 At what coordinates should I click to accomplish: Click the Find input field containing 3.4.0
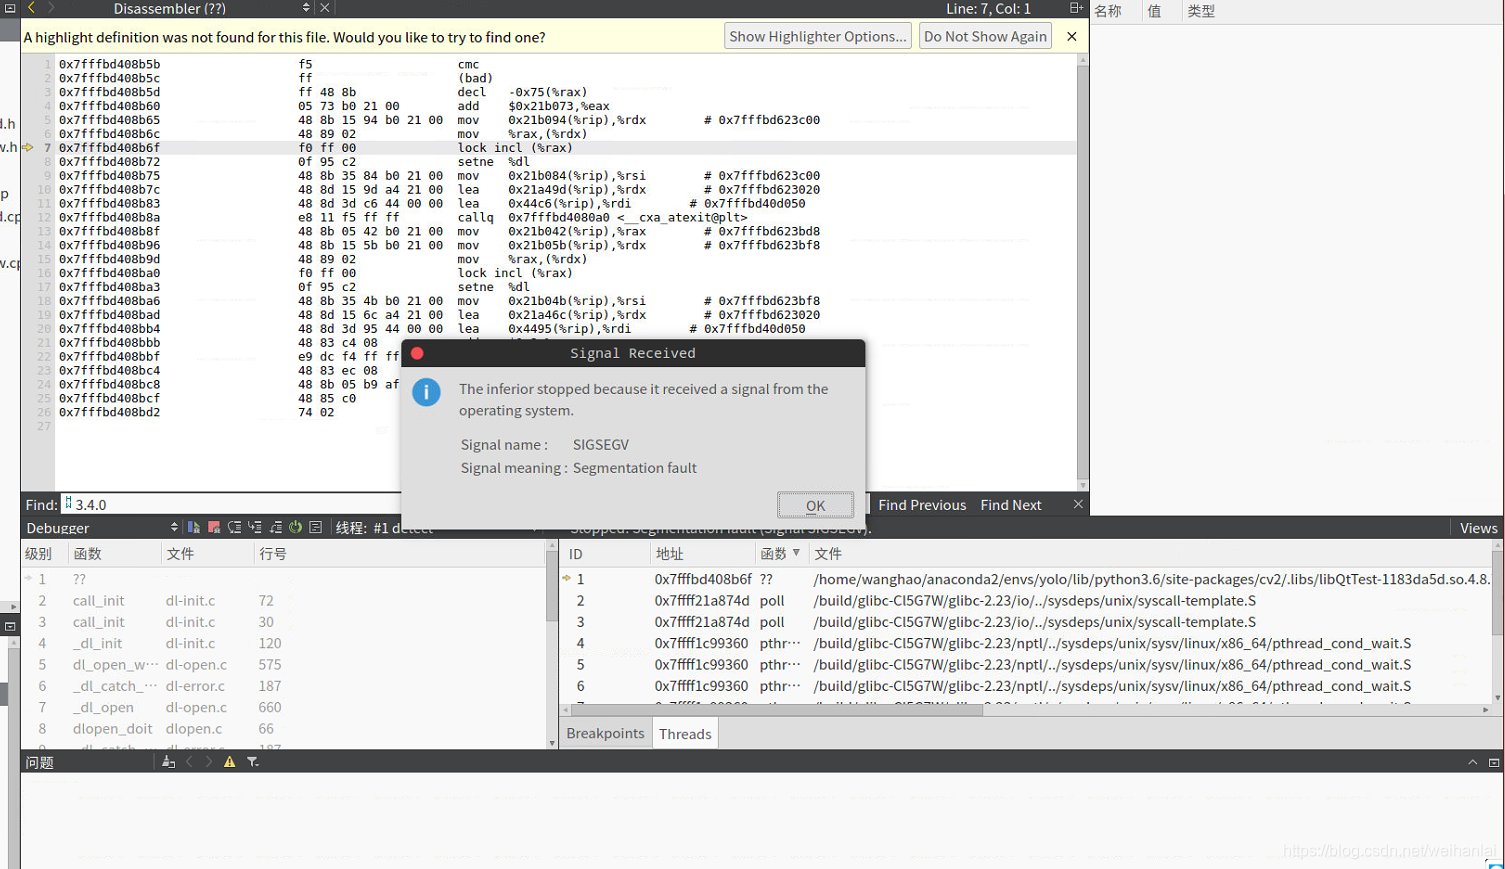pos(232,505)
